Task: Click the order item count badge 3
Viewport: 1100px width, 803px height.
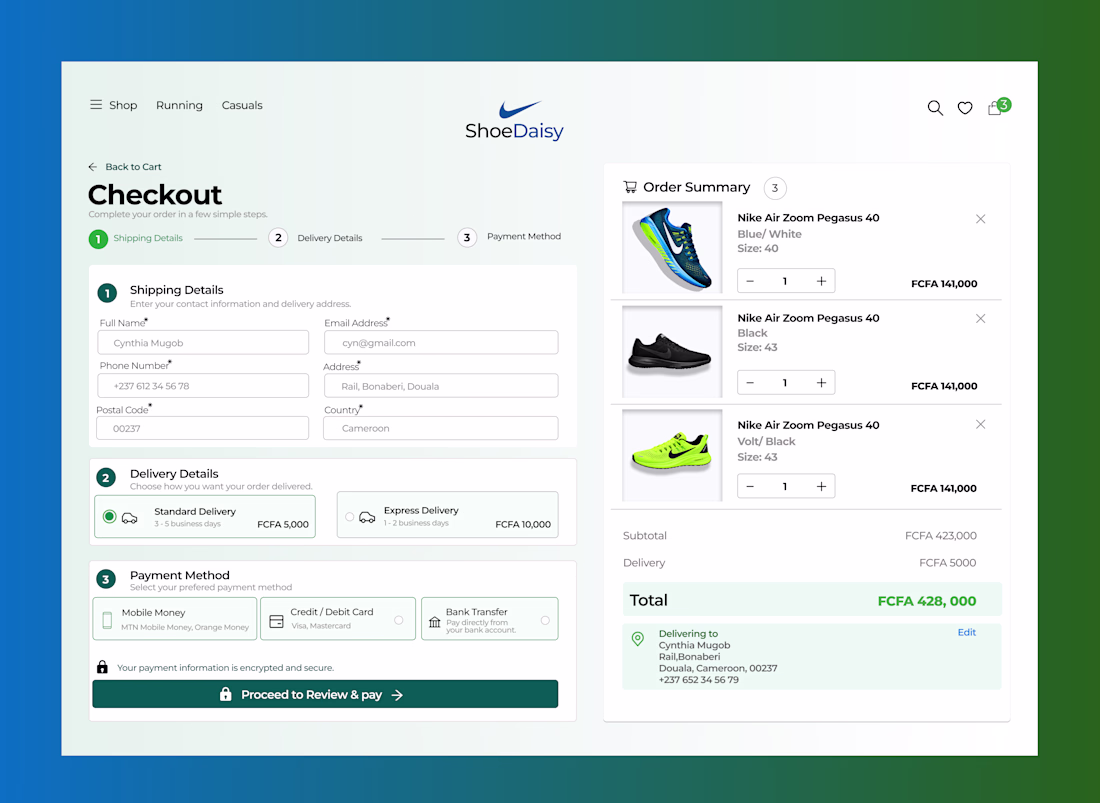Action: coord(774,188)
